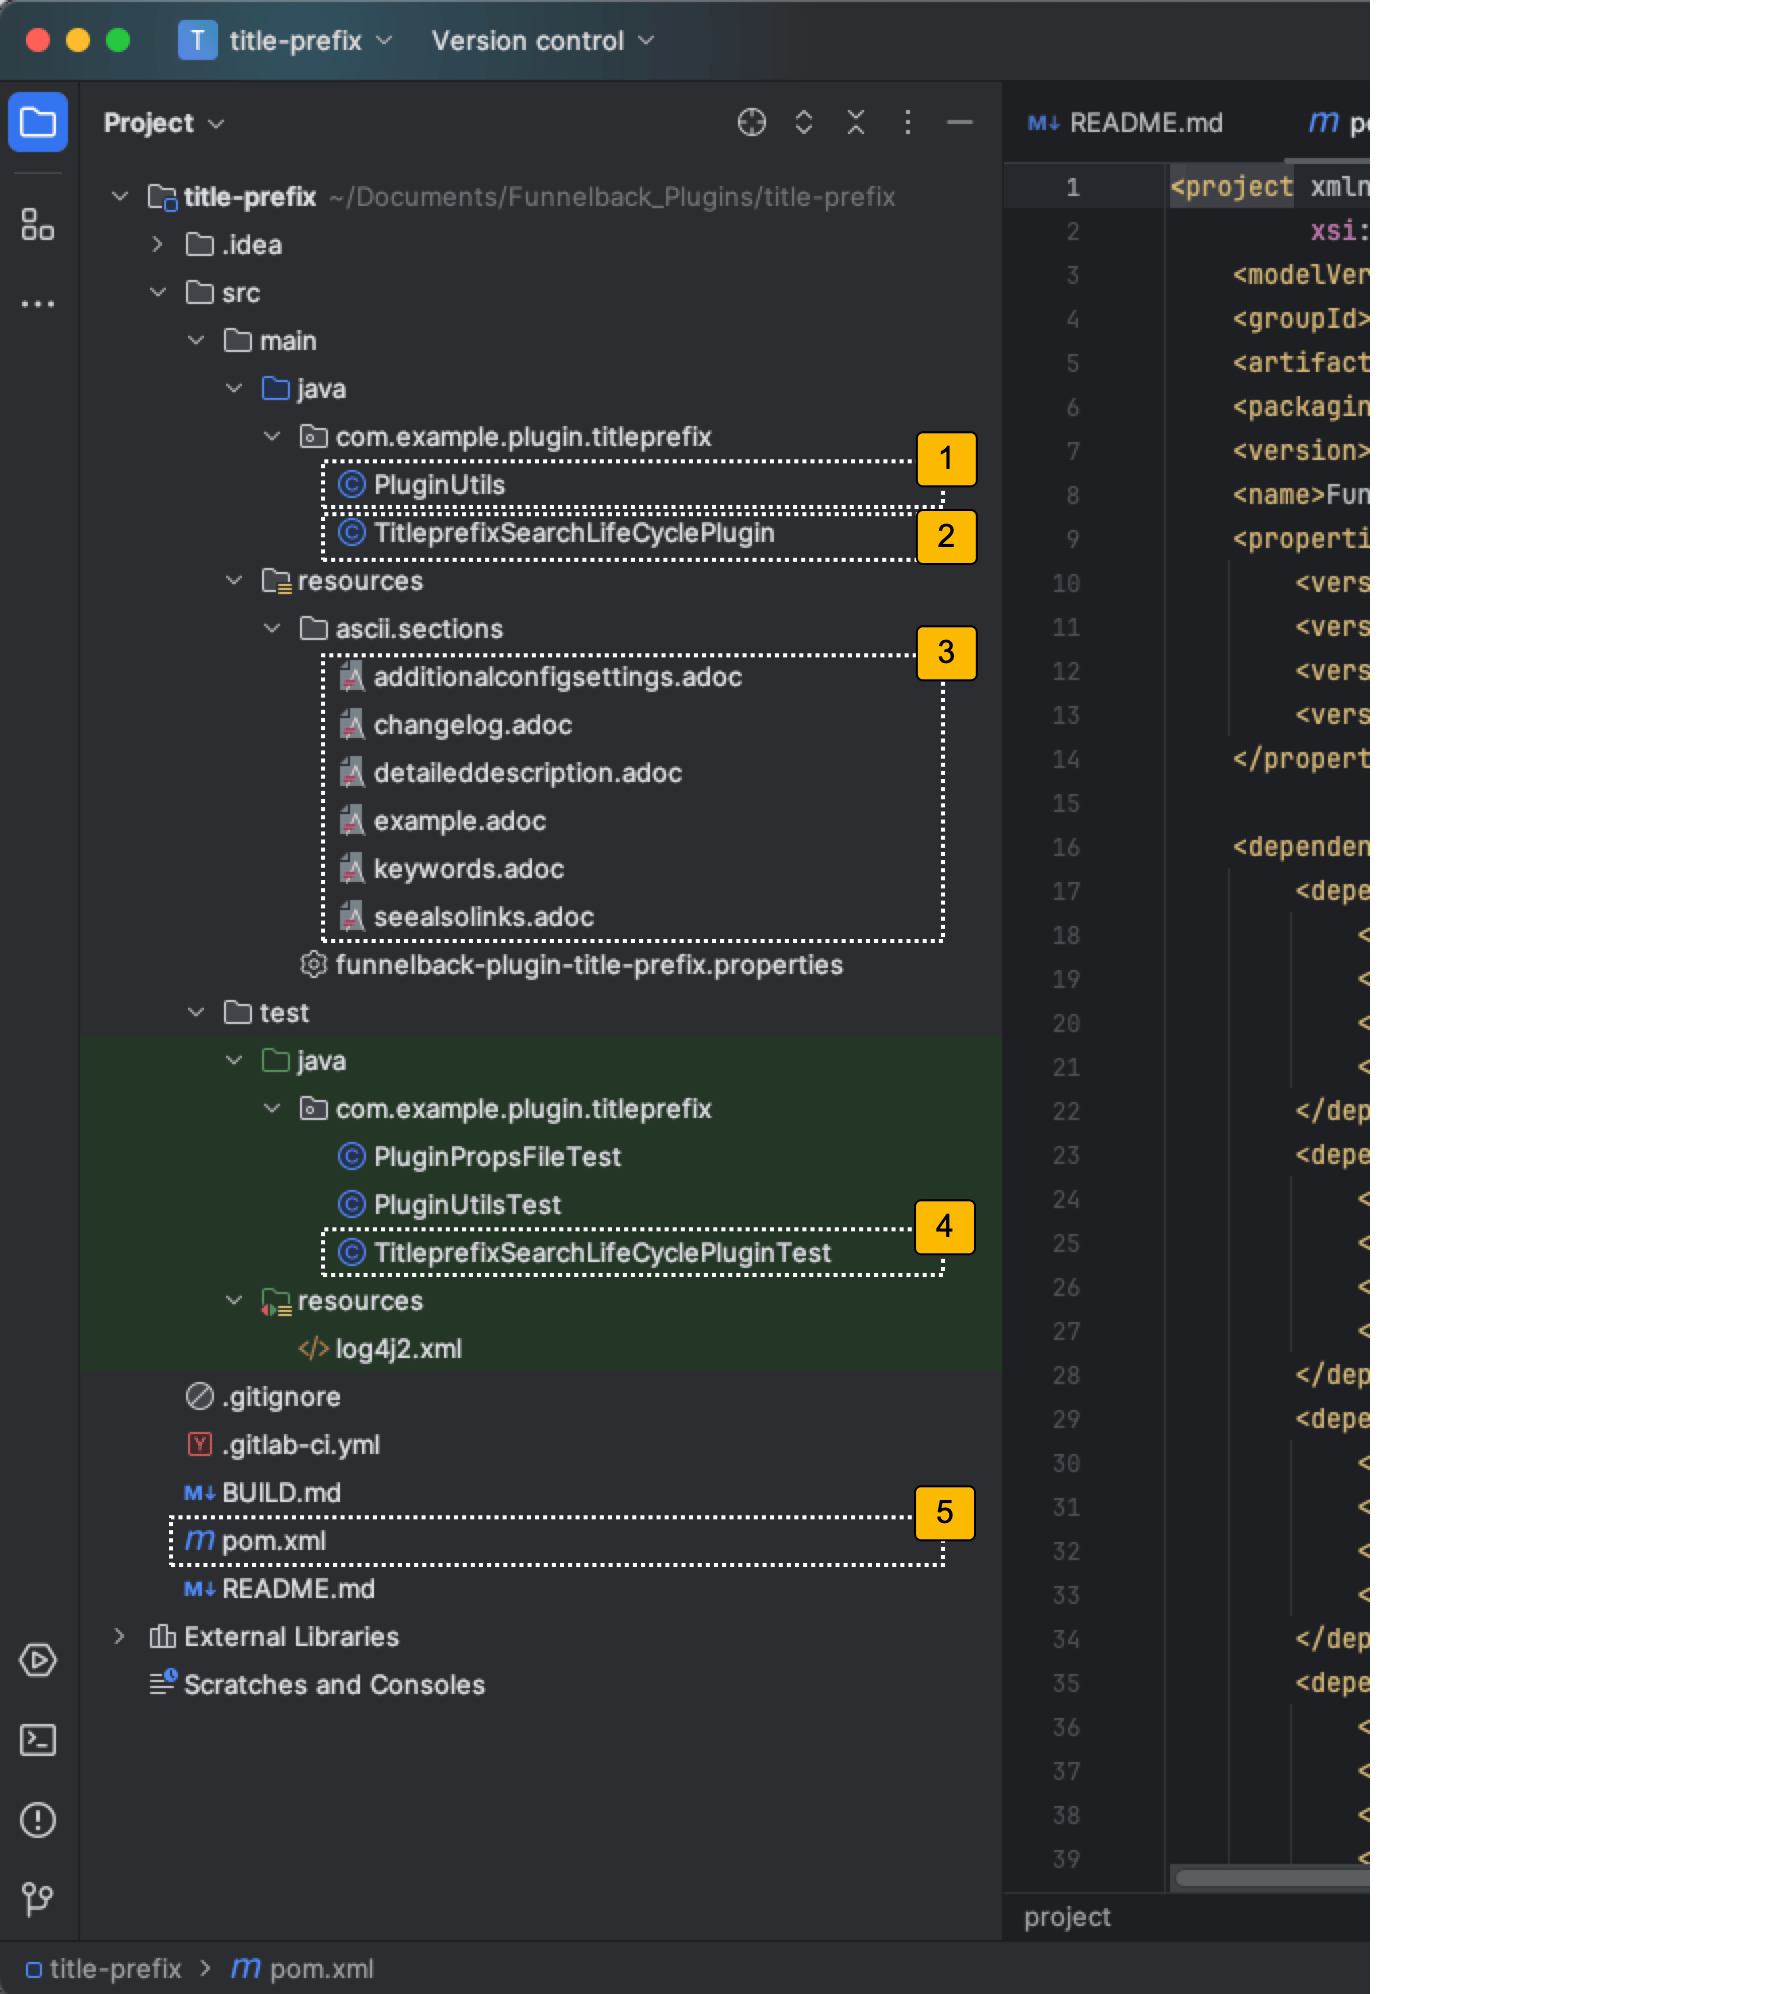Open the TitleprefixSearchLifeCyclePluginTest class
This screenshot has height=1994, width=1768.
[601, 1252]
